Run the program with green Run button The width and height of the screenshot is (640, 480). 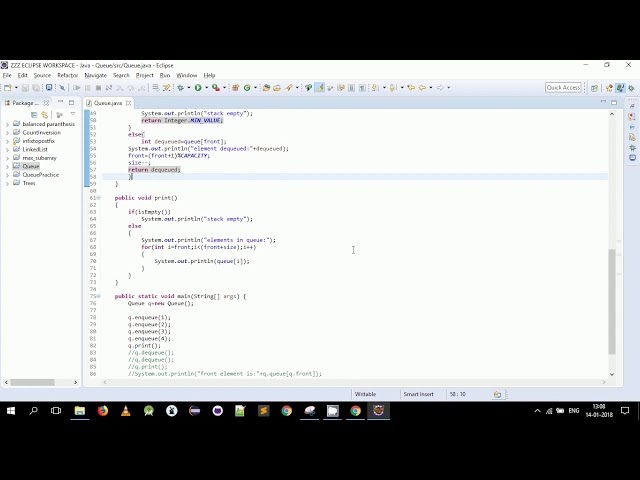point(198,87)
